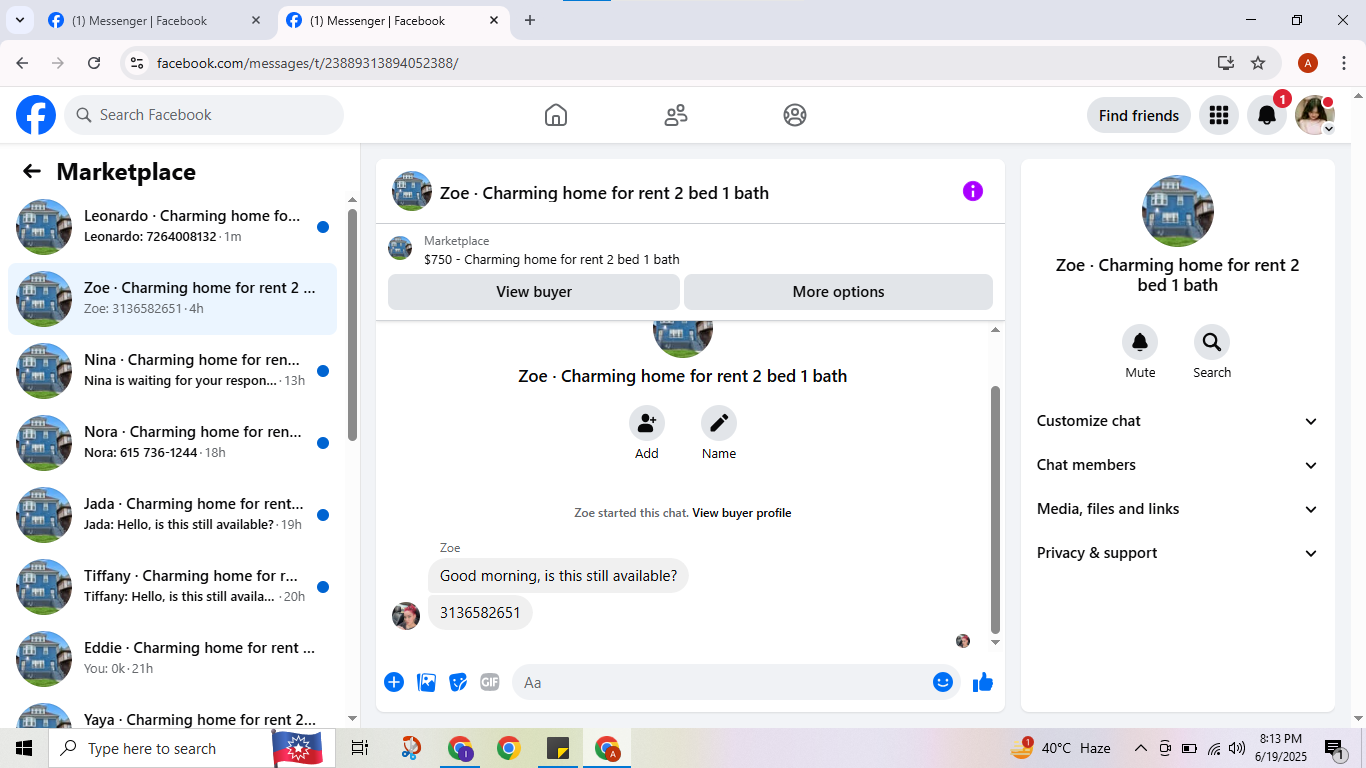Click Zoe's listing thumbnail in right panel
The image size is (1366, 768).
pyautogui.click(x=1178, y=211)
